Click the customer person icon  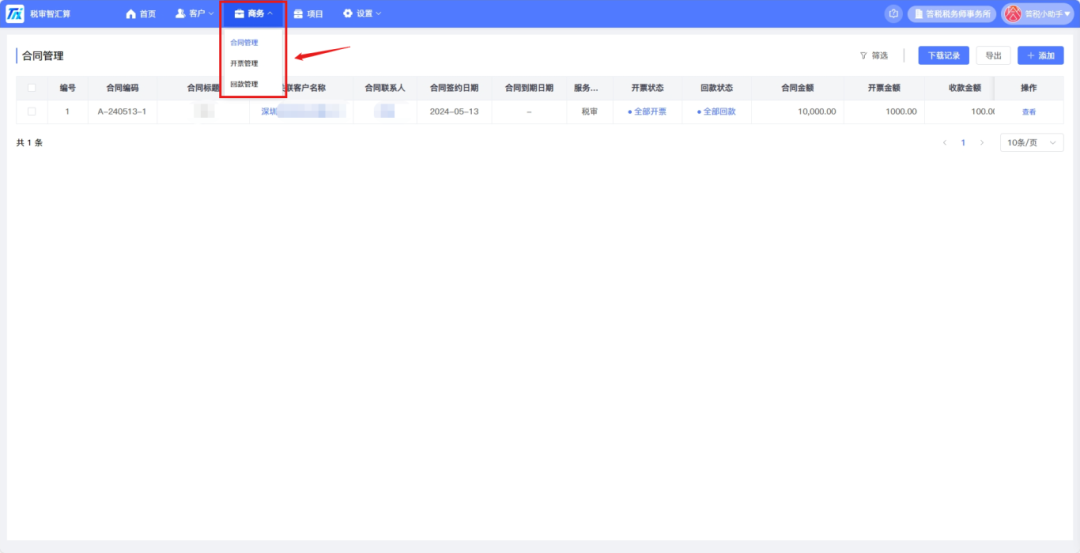tap(180, 14)
